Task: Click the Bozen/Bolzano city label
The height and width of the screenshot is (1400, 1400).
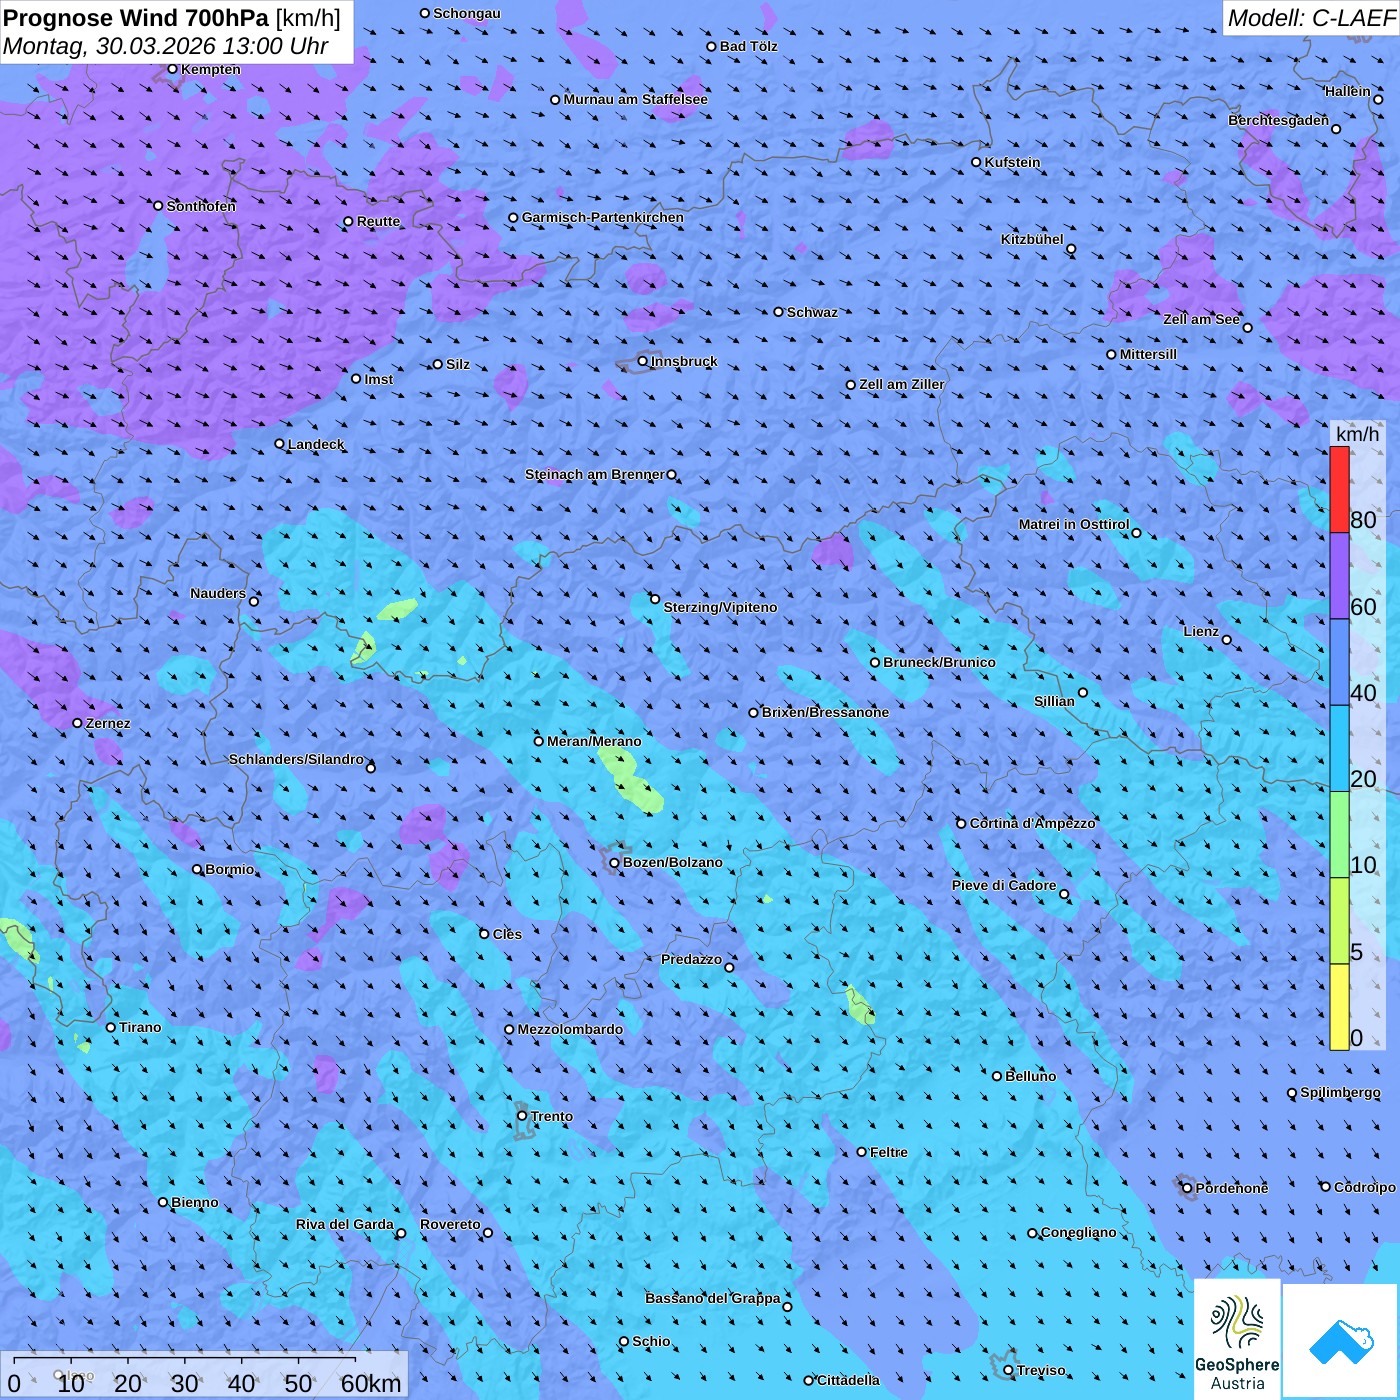Action: click(673, 862)
